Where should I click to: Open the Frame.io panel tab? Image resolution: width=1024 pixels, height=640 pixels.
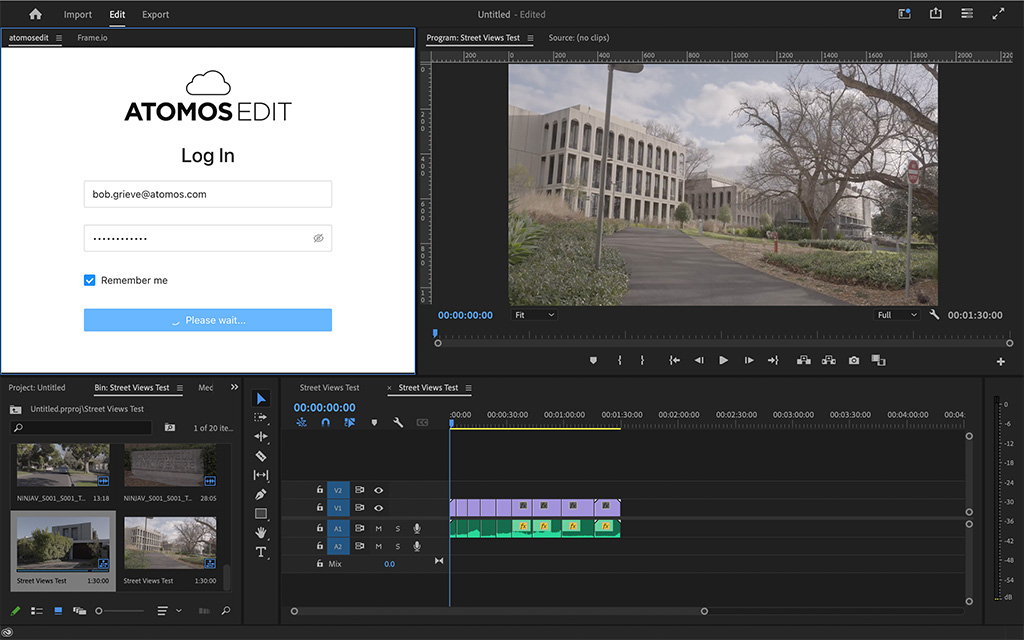(x=92, y=38)
